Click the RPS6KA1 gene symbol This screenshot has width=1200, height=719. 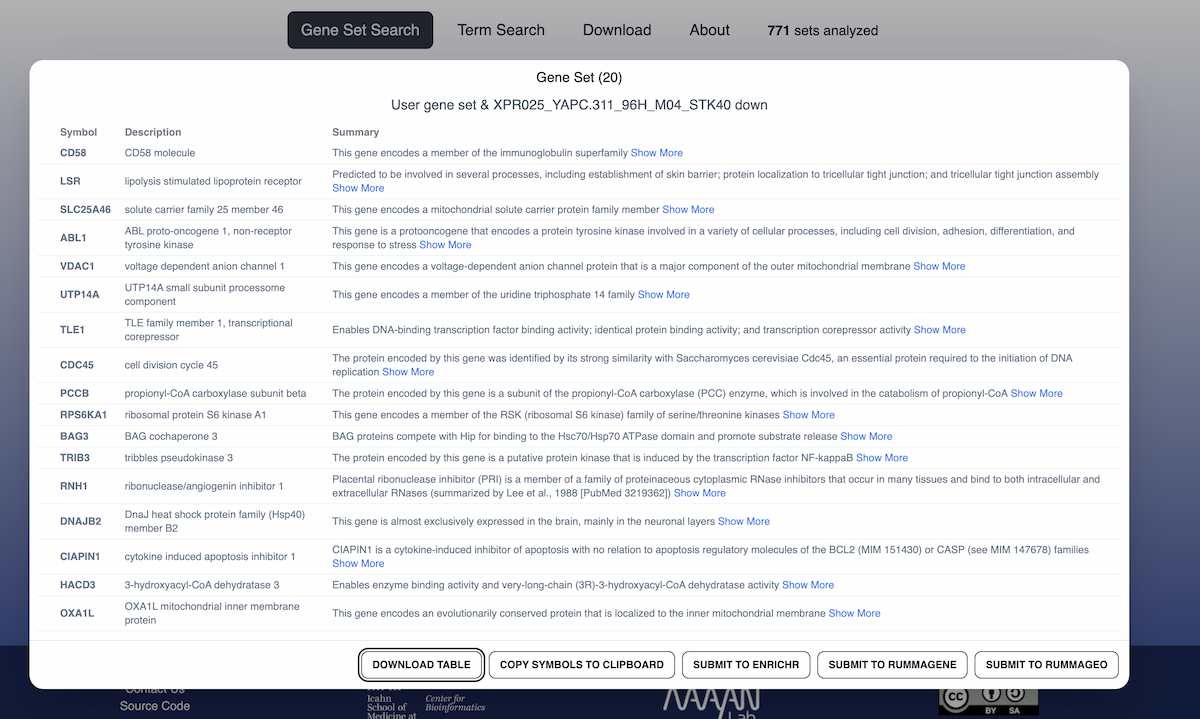pyautogui.click(x=83, y=415)
